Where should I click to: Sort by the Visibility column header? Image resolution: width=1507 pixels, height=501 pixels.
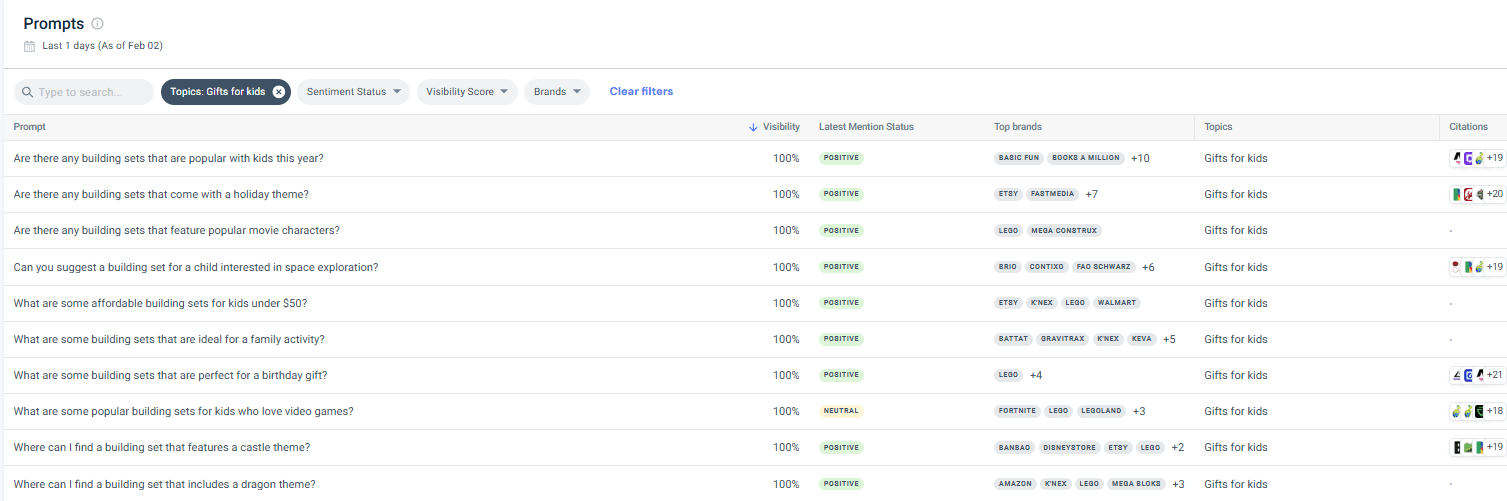point(781,127)
